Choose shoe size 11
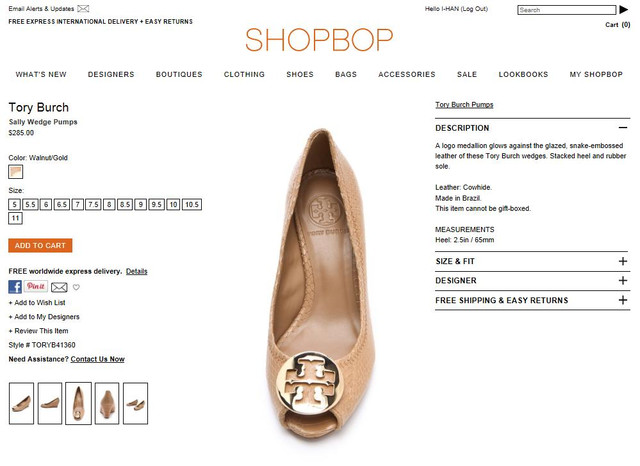The width and height of the screenshot is (640, 466). point(16,218)
